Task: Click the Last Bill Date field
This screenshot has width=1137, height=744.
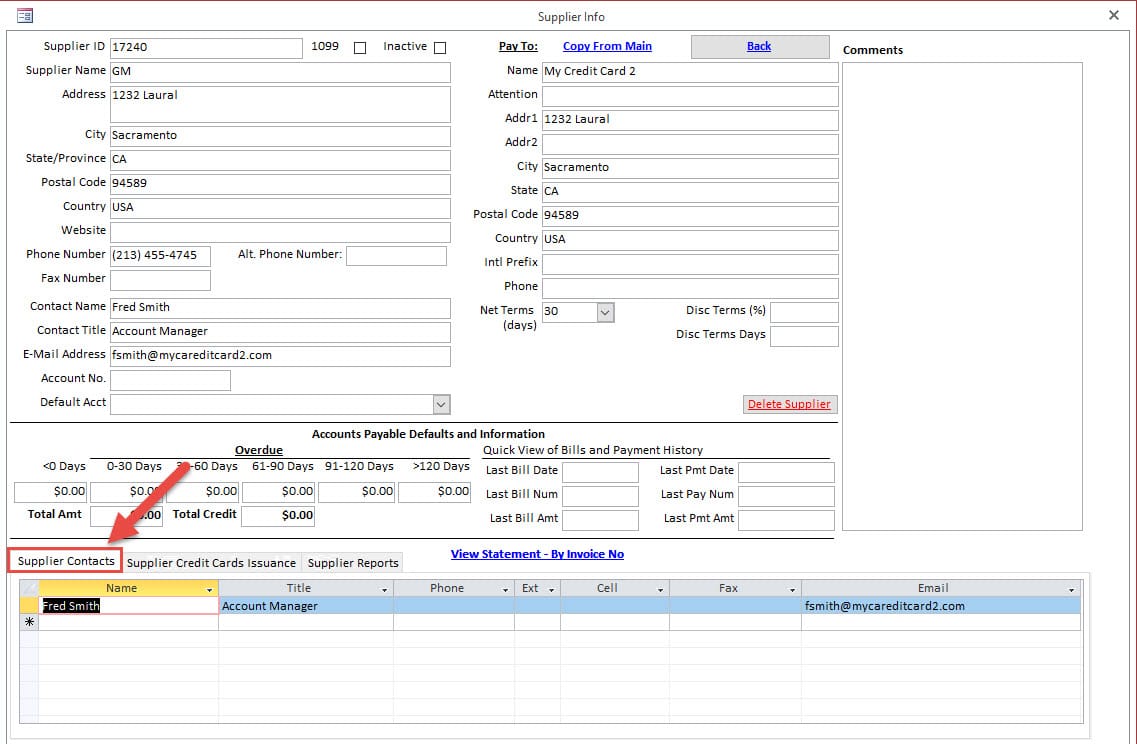Action: [600, 472]
